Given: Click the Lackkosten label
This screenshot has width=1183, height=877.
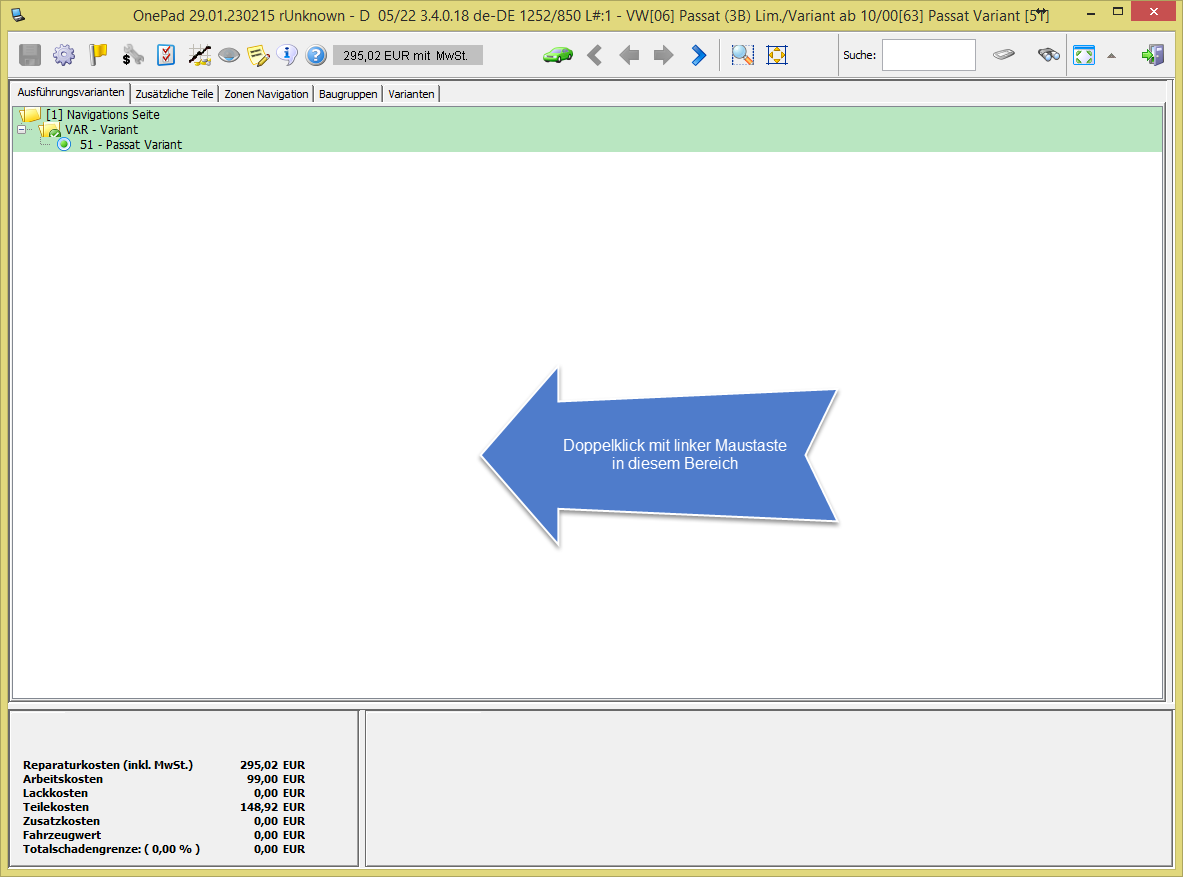Looking at the screenshot, I should point(55,792).
